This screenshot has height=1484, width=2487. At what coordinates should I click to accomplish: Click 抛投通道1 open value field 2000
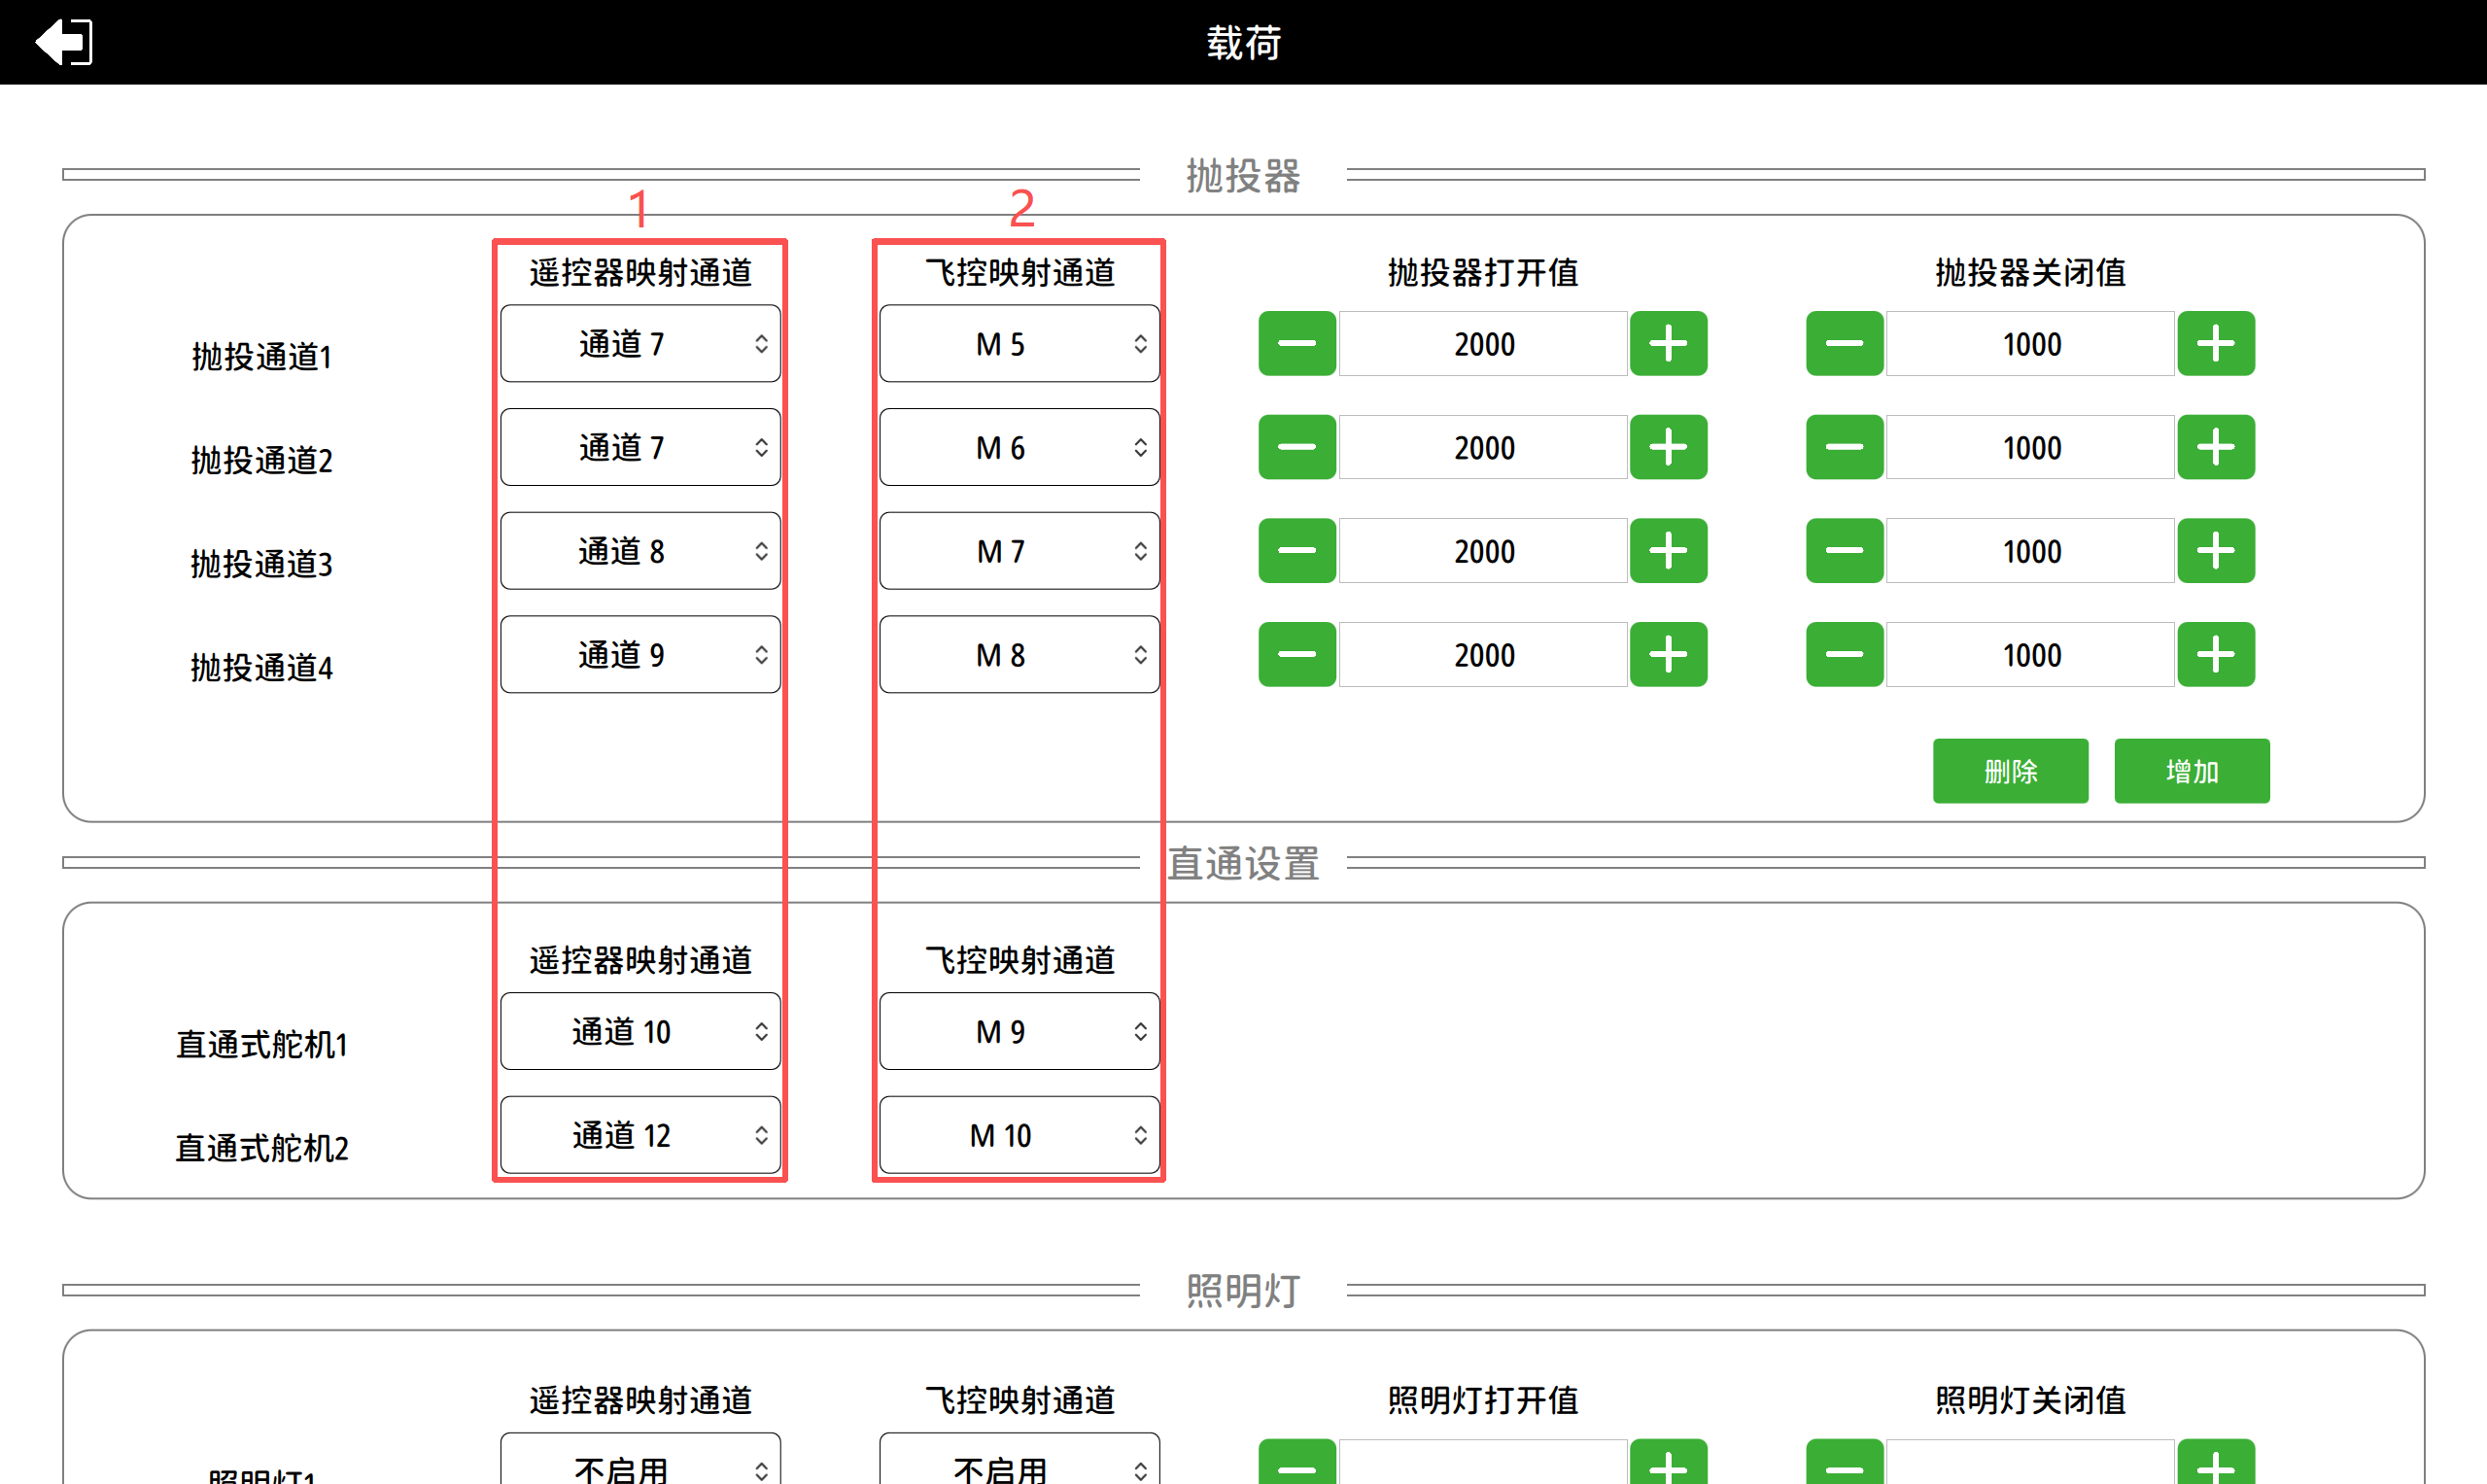point(1483,344)
